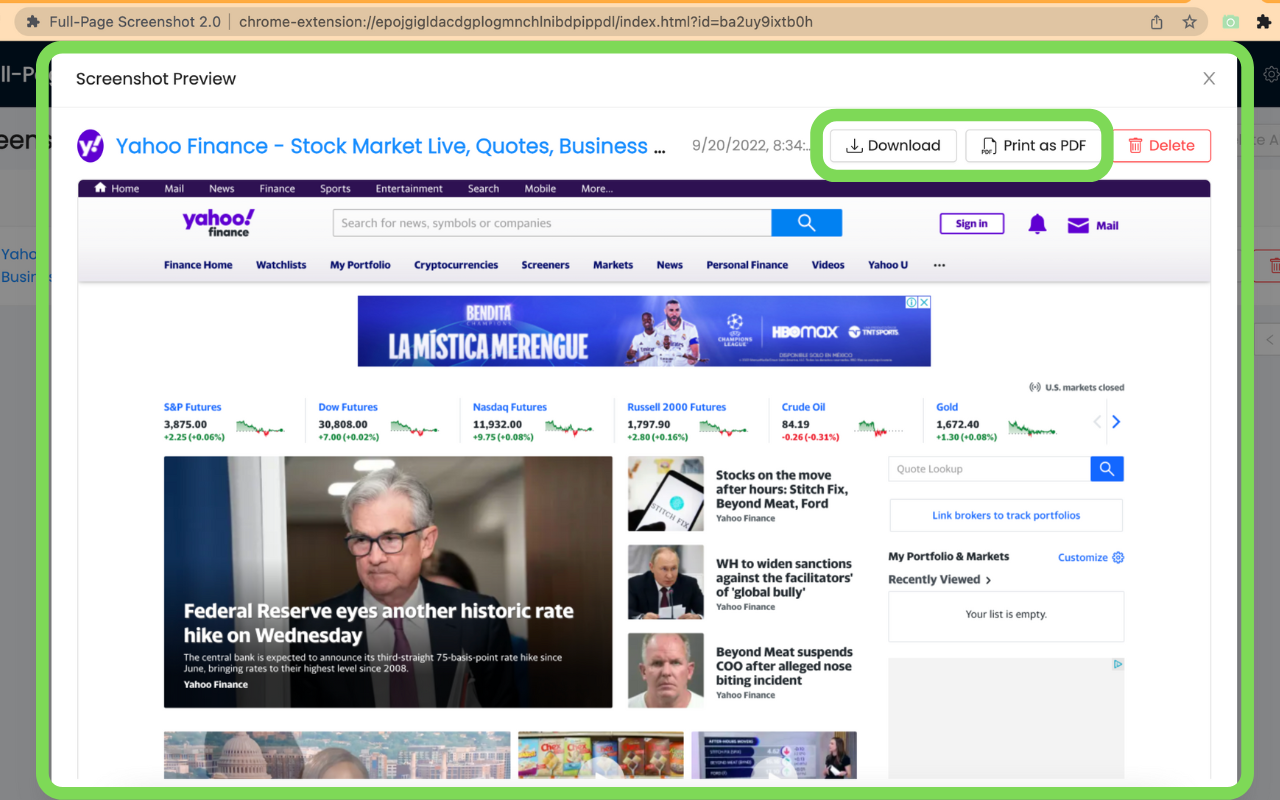Open Nasdaq Futures quote
The width and height of the screenshot is (1280, 800).
point(510,407)
